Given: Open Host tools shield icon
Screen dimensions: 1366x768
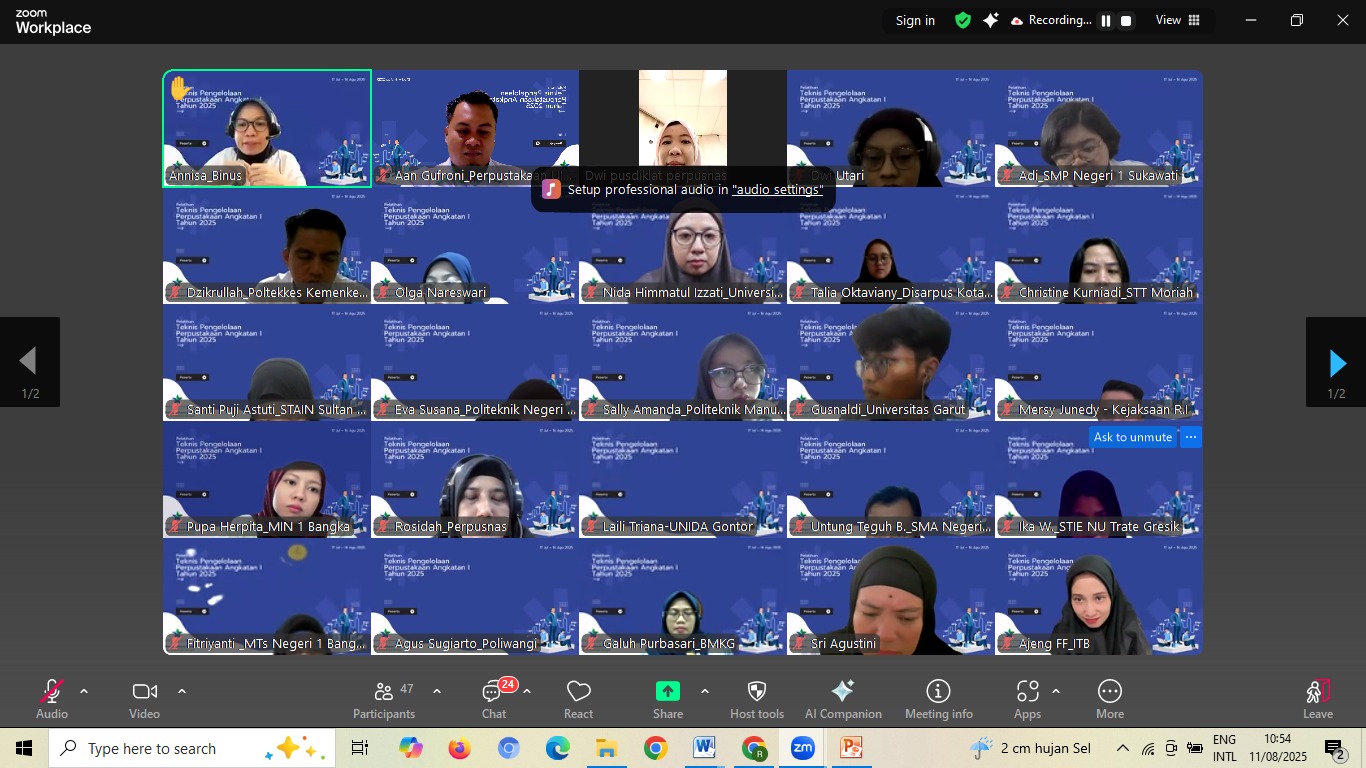Looking at the screenshot, I should pyautogui.click(x=757, y=699).
